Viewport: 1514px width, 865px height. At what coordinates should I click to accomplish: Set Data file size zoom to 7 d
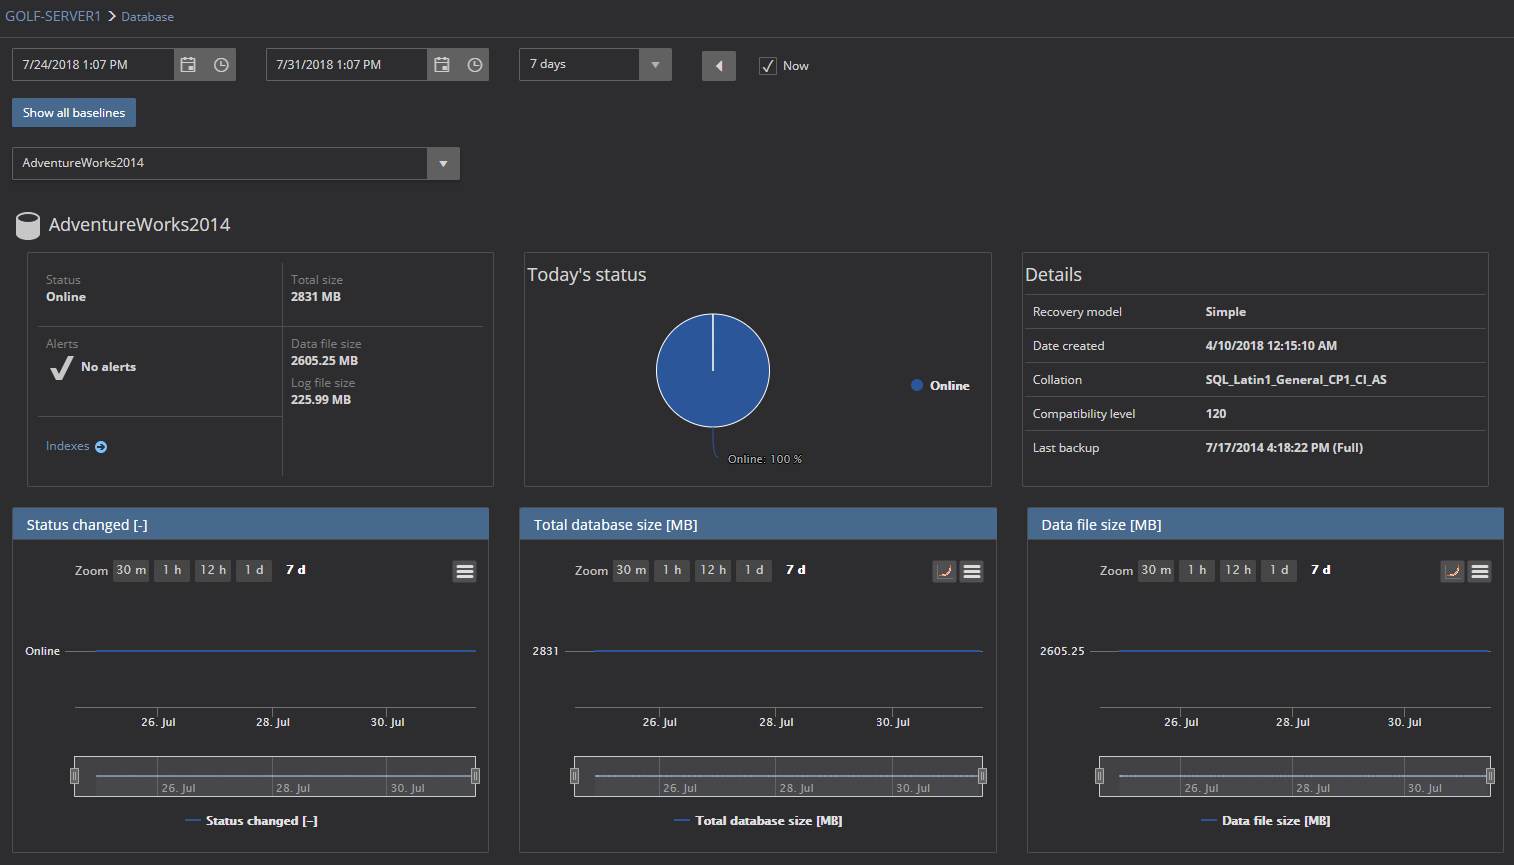coord(1321,570)
